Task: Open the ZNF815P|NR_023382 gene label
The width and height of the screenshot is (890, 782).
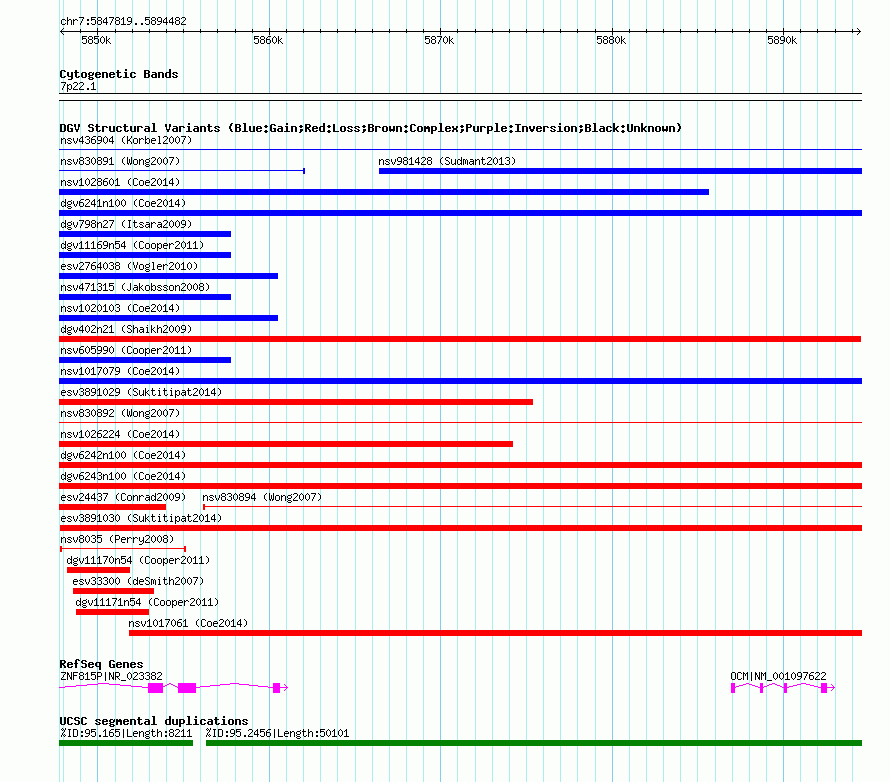Action: click(x=111, y=676)
